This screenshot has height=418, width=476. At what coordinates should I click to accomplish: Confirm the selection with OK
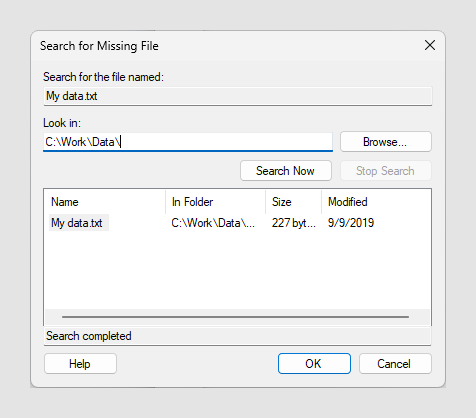pos(314,363)
